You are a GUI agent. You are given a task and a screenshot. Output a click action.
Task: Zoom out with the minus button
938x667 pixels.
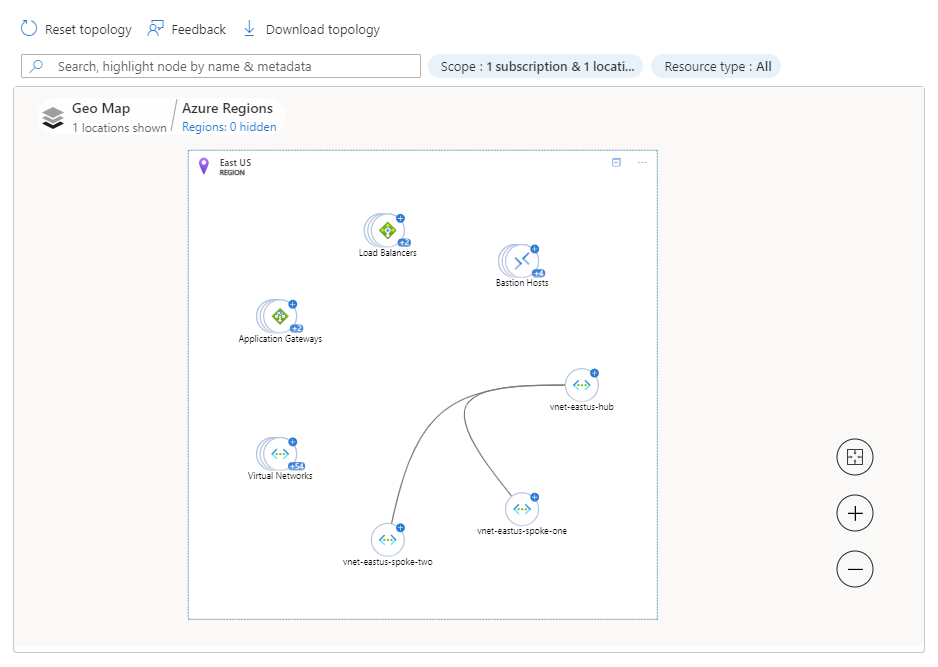(854, 570)
